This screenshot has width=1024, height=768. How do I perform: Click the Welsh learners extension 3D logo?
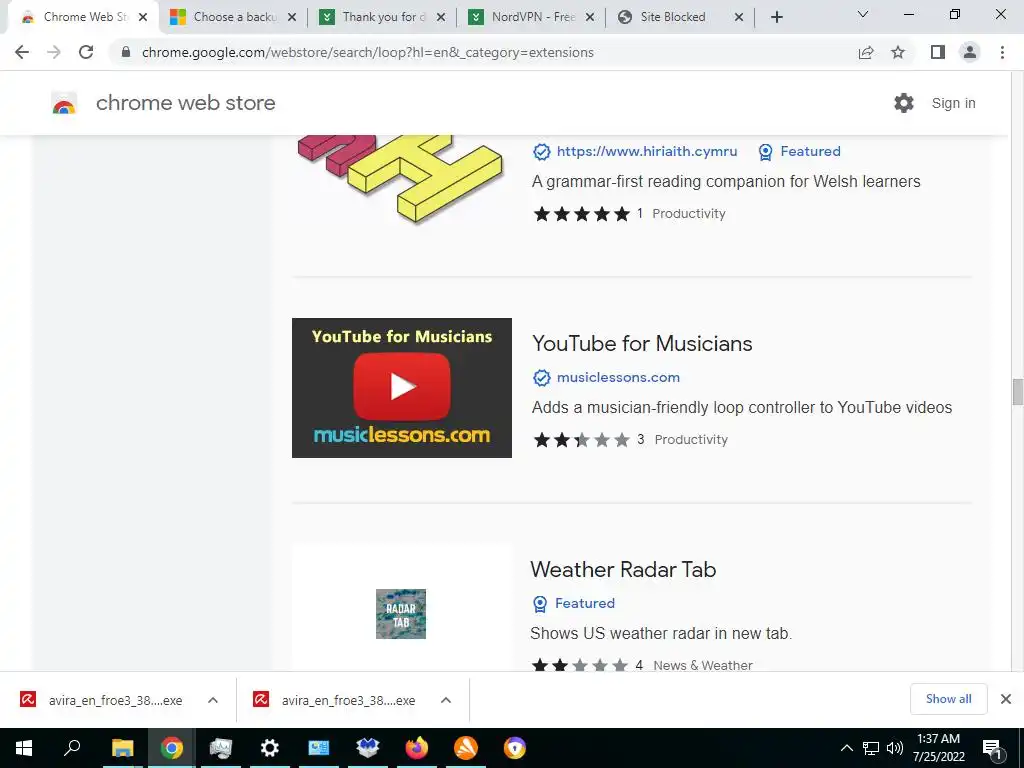pos(401,178)
